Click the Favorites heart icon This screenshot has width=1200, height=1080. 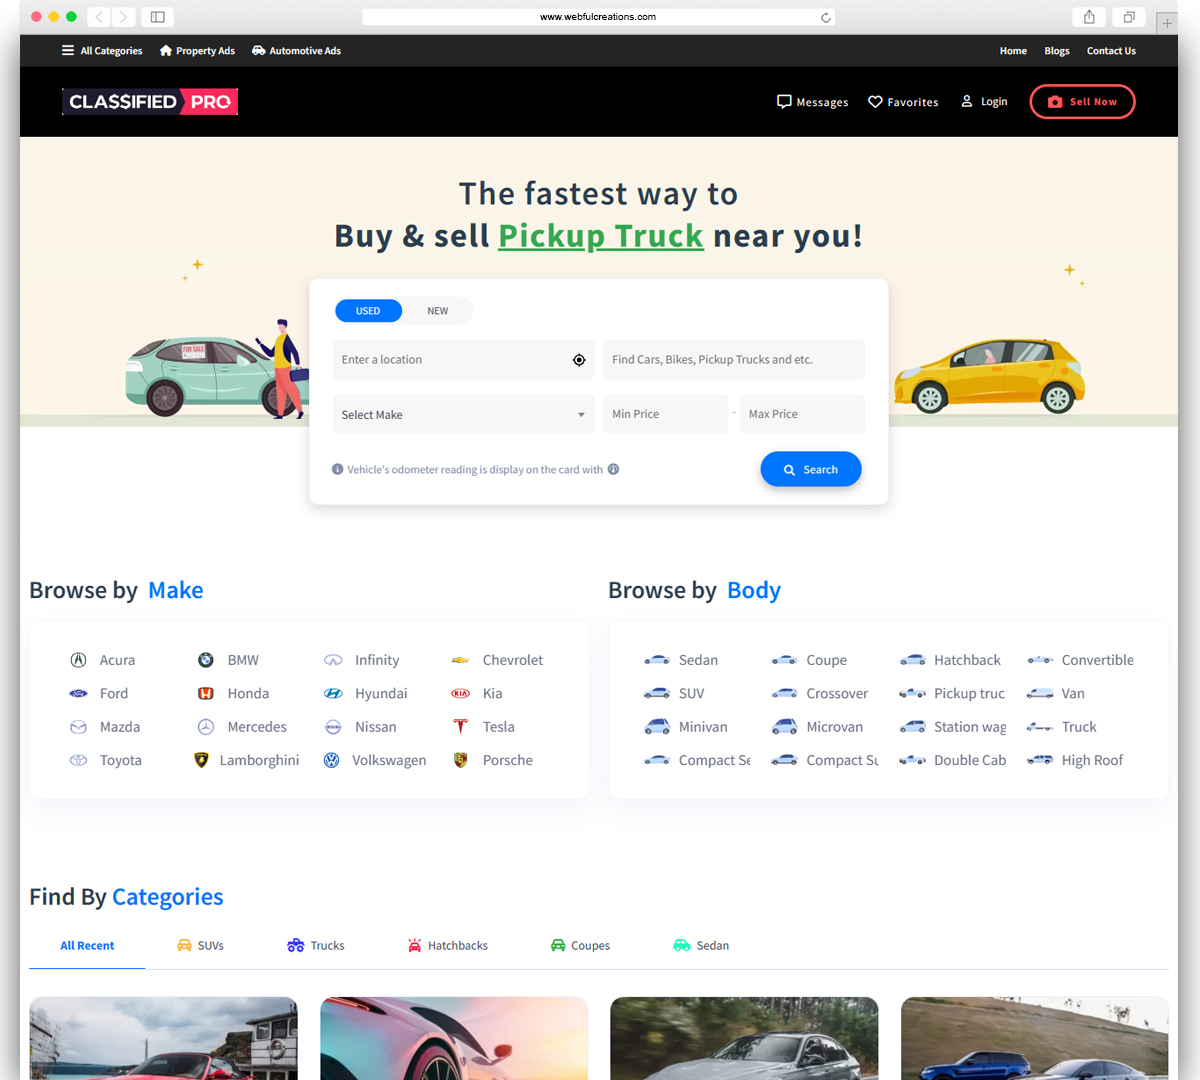coord(875,102)
